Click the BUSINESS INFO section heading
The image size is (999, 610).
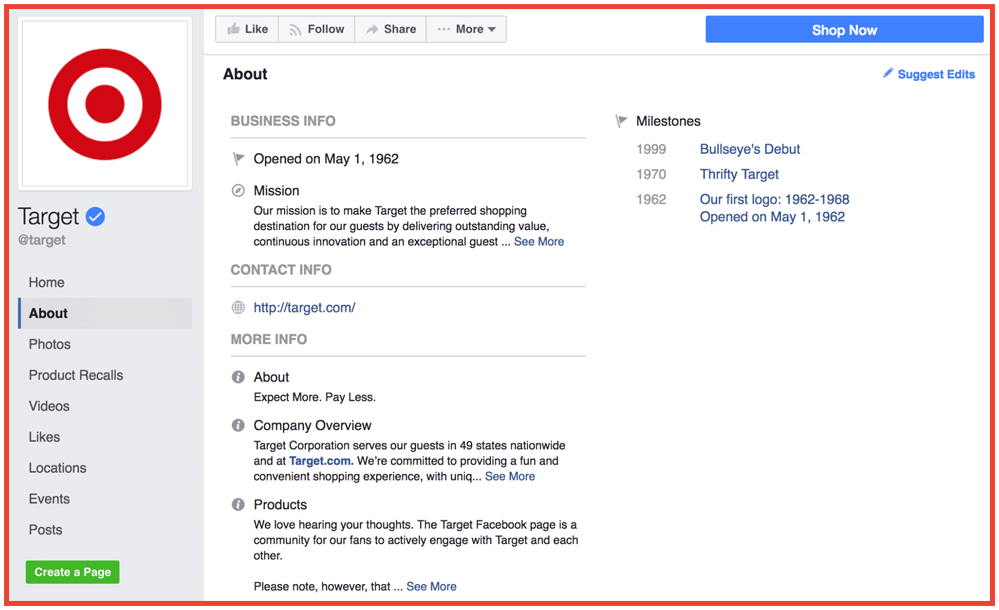pyautogui.click(x=283, y=121)
